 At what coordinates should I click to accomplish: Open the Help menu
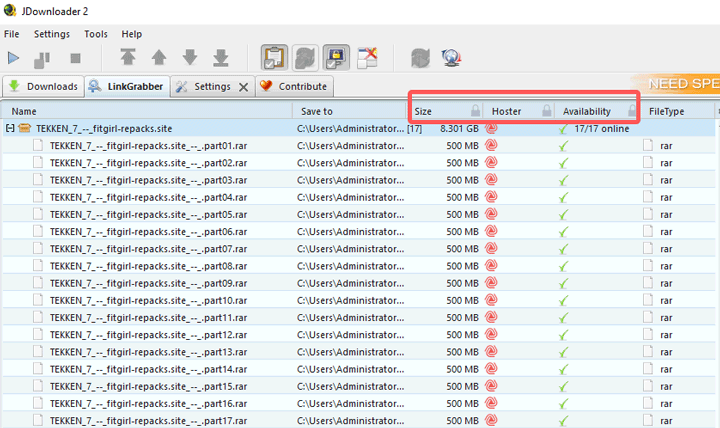point(131,34)
